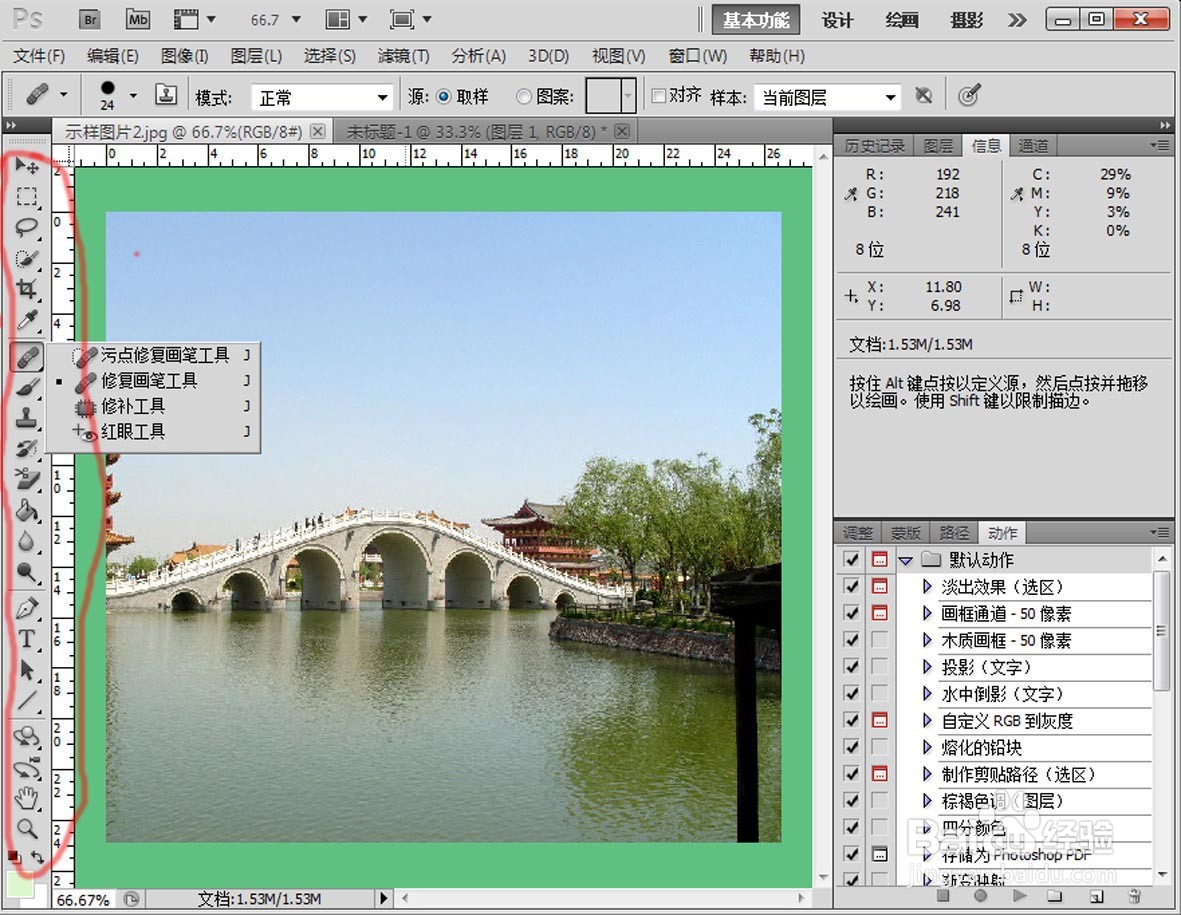The height and width of the screenshot is (915, 1181).
Task: Select the Eyedropper tool
Action: tap(27, 320)
